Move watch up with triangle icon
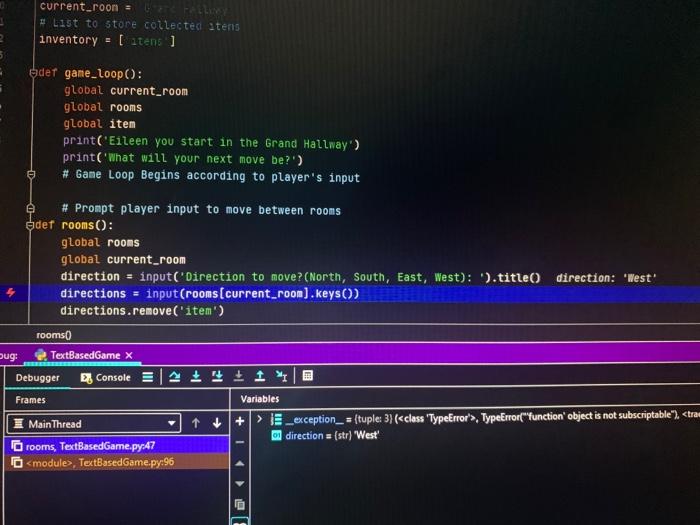The height and width of the screenshot is (525, 700). click(240, 463)
